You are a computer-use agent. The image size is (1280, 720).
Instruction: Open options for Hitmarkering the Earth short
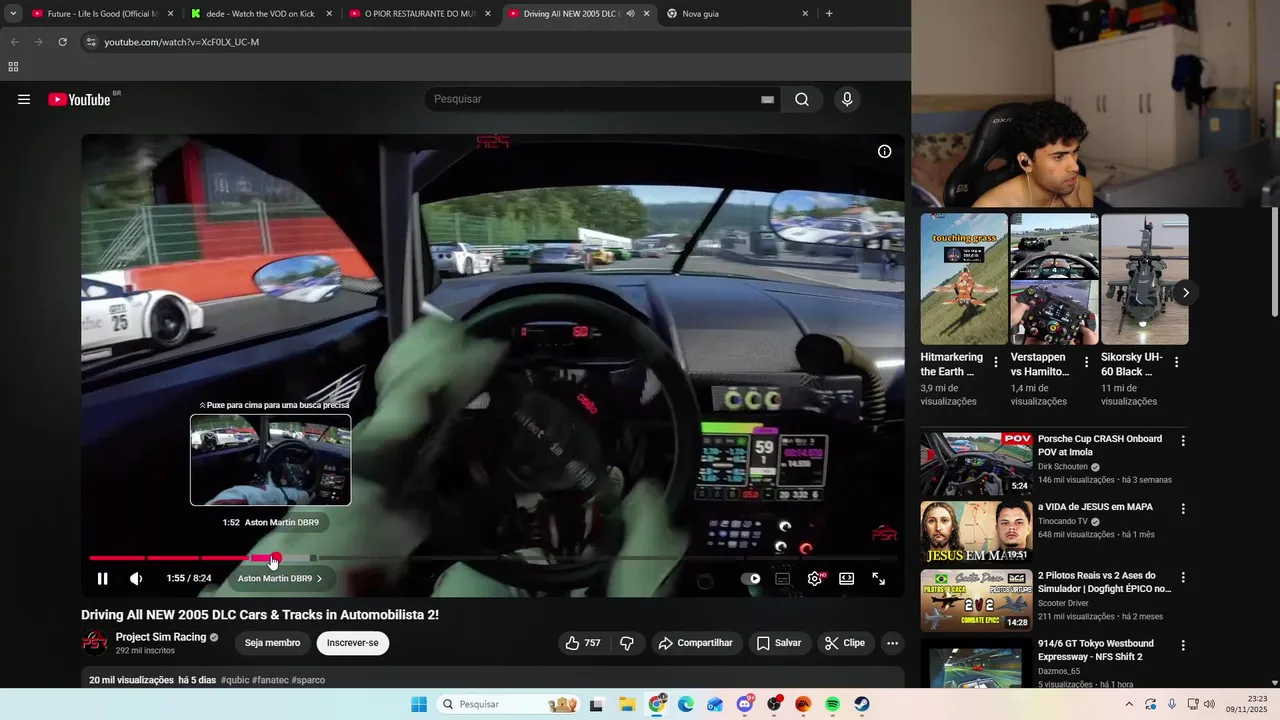point(995,362)
